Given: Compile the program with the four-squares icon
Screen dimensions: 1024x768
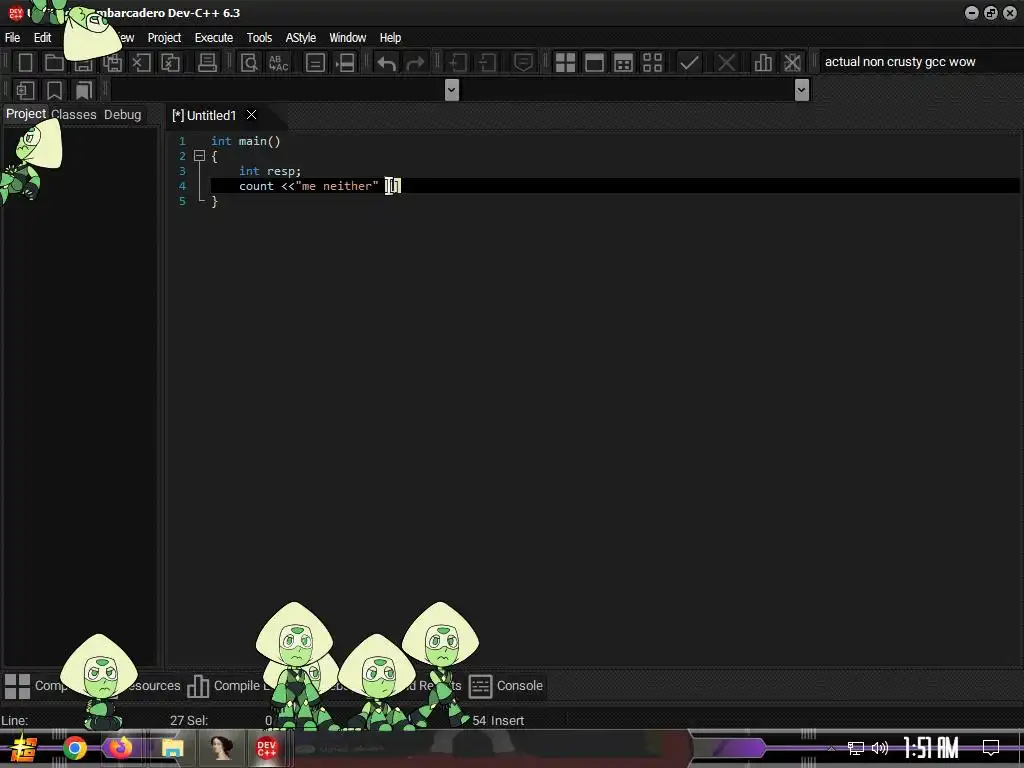Looking at the screenshot, I should coord(565,63).
